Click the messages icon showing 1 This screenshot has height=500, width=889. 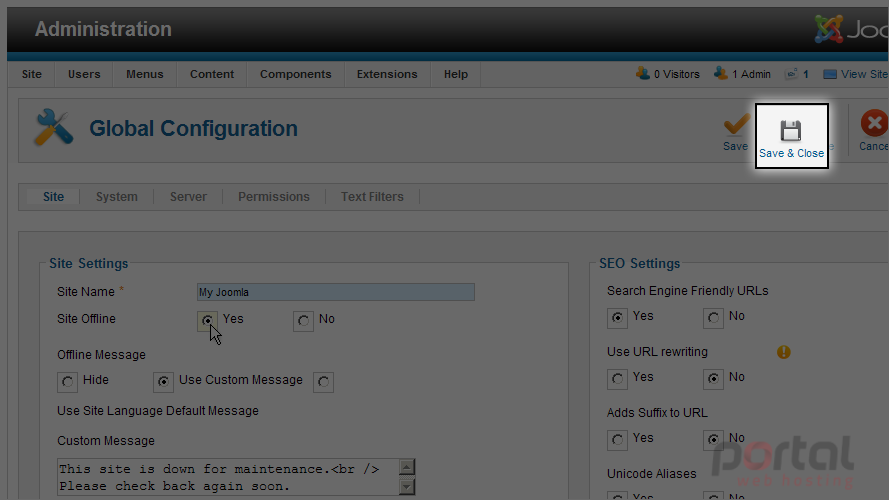[x=791, y=74]
